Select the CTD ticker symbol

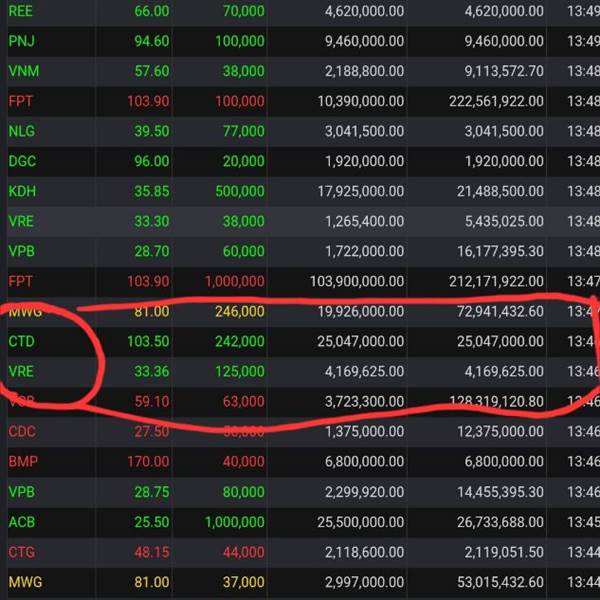tap(21, 341)
